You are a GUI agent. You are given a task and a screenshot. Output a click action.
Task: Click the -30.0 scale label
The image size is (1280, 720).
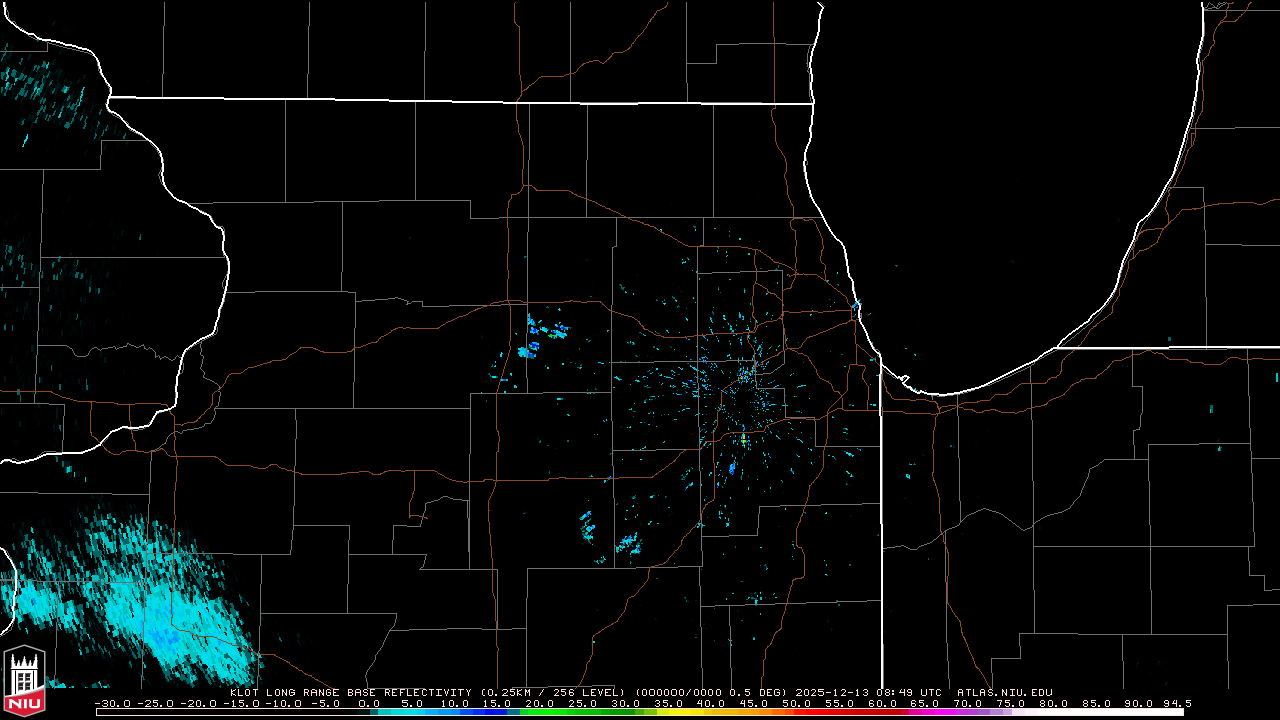[113, 703]
